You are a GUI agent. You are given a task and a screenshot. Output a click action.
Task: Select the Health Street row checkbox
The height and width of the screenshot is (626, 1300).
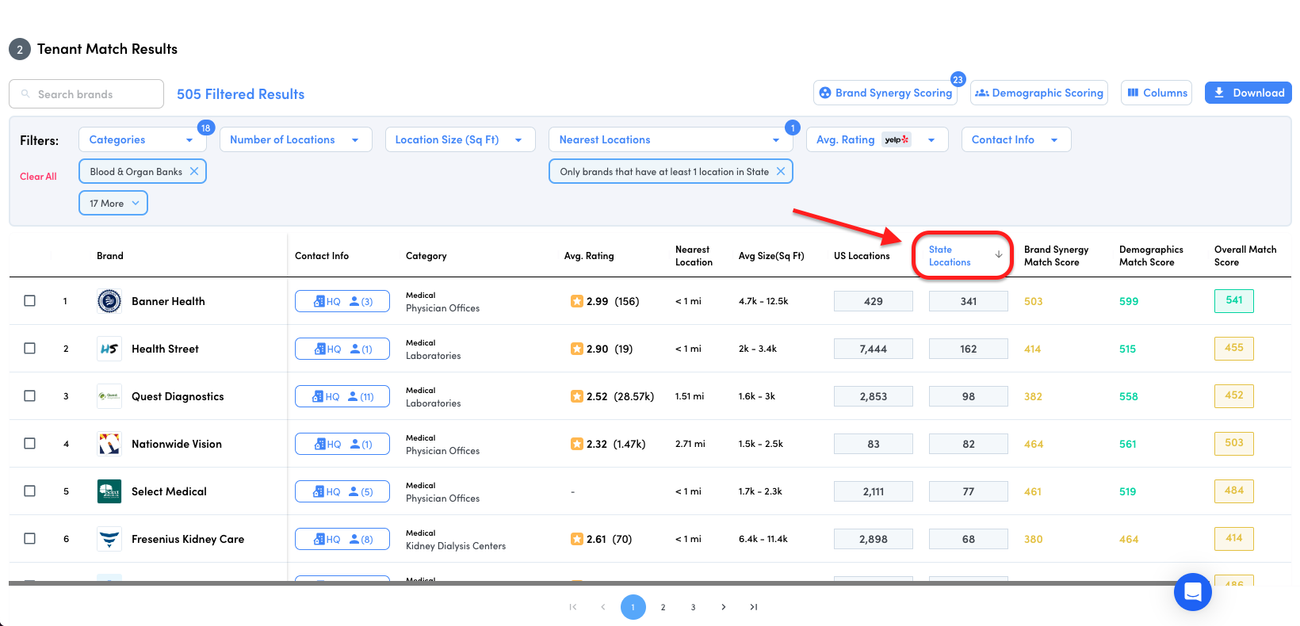[29, 349]
